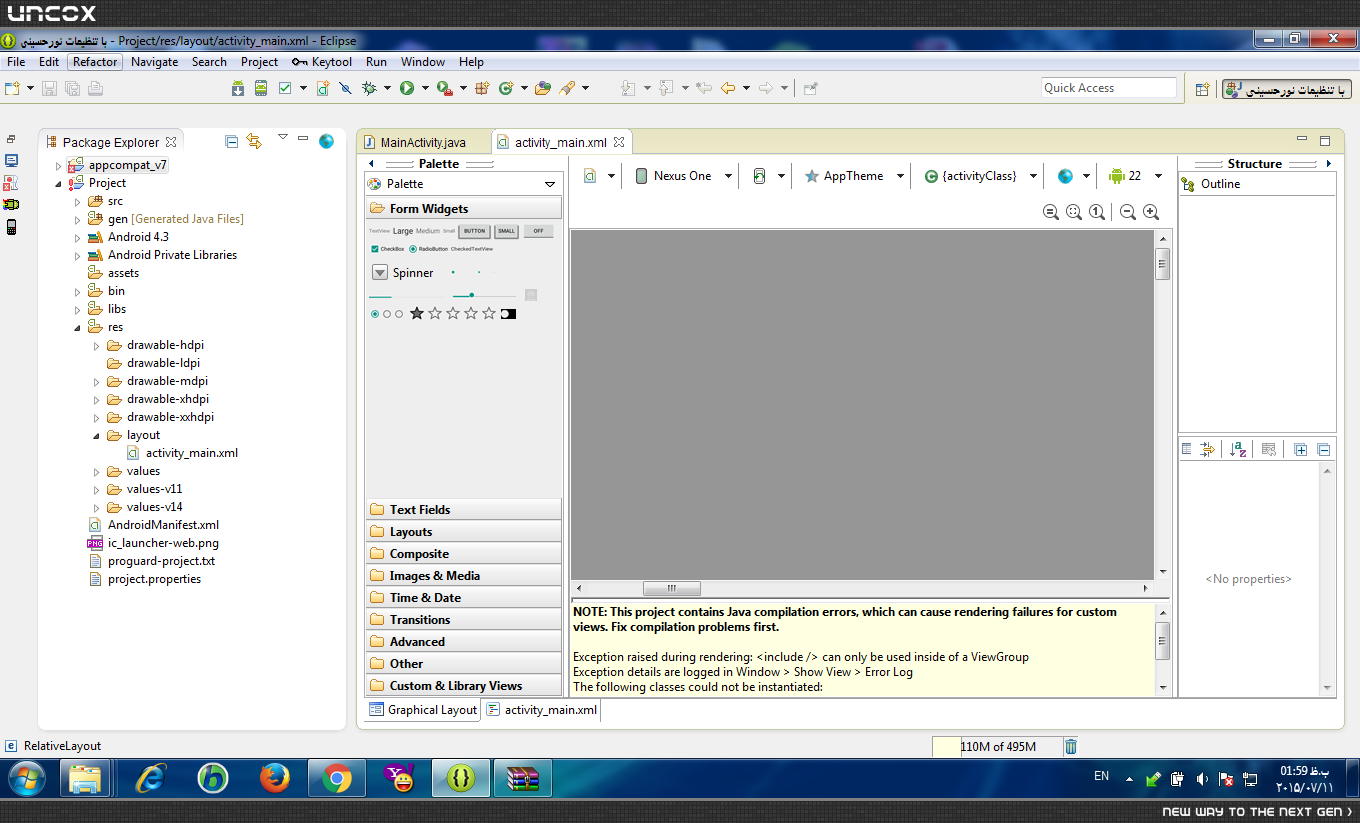This screenshot has height=823, width=1360.
Task: Collapse all in Package Explorer
Action: (x=231, y=141)
